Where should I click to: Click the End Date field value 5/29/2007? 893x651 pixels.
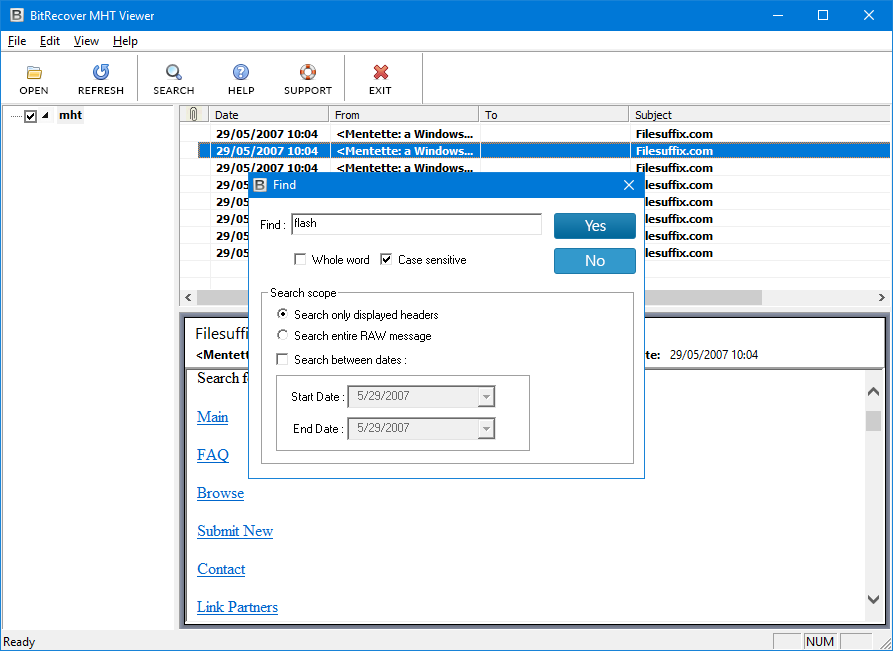(383, 428)
